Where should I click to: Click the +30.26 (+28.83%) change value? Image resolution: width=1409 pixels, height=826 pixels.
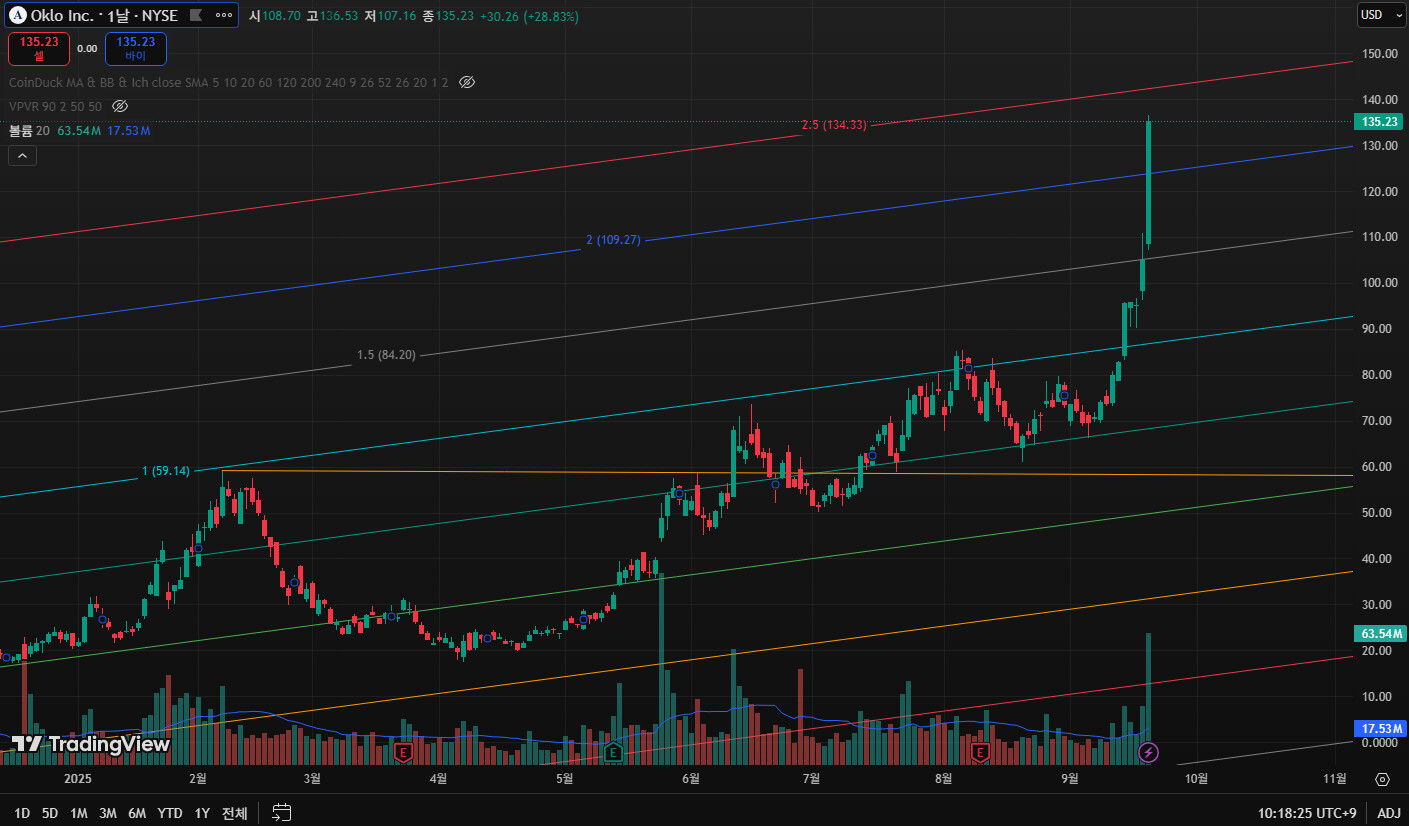(x=529, y=16)
